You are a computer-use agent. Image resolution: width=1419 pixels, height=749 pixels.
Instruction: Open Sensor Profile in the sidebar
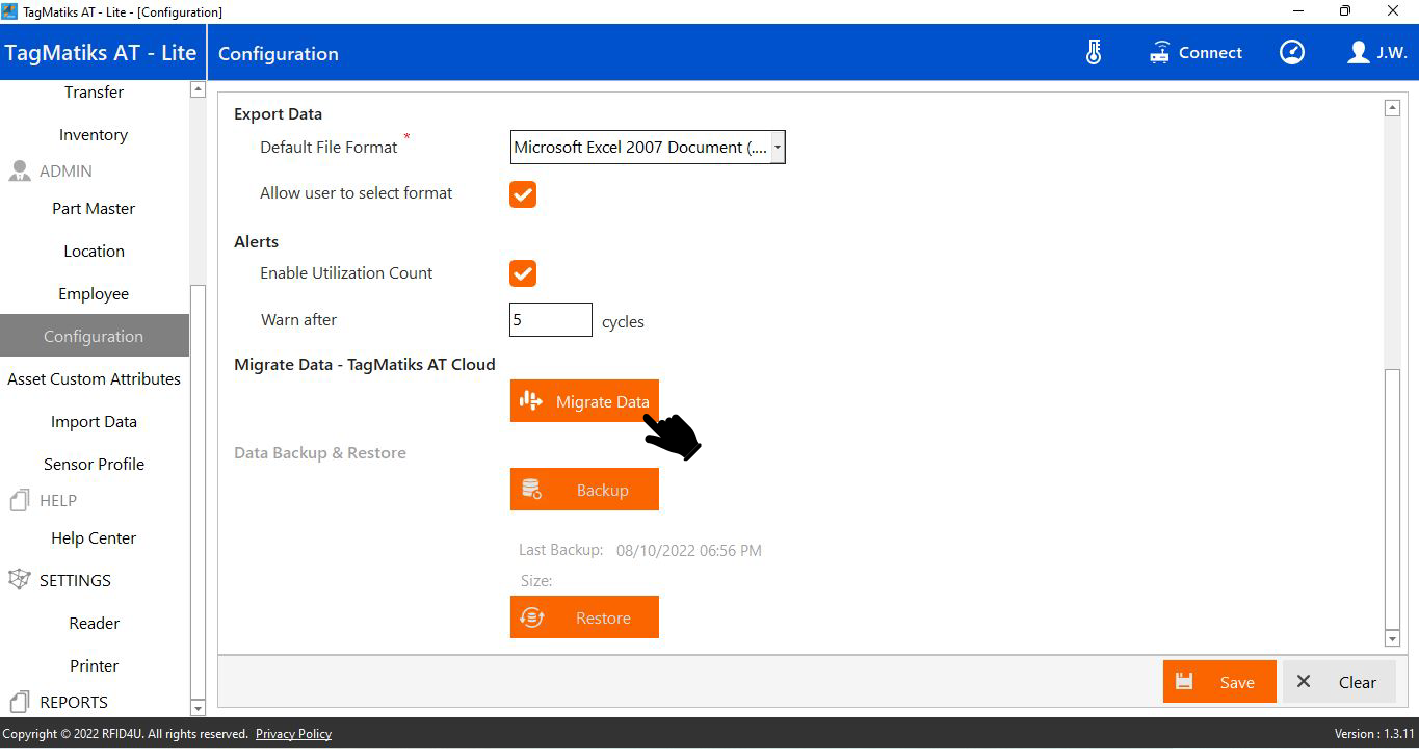click(x=94, y=464)
